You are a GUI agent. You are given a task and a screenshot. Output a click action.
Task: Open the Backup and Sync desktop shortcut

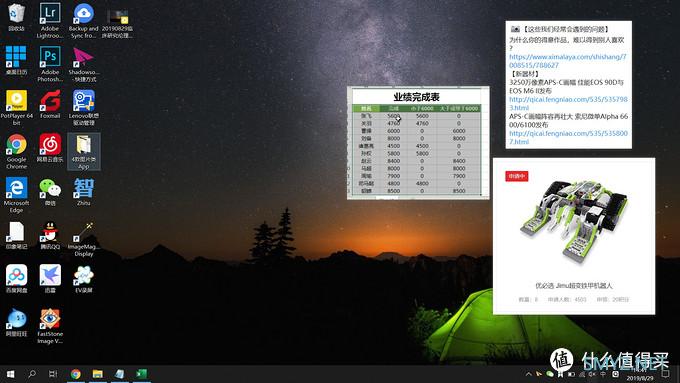[x=83, y=20]
